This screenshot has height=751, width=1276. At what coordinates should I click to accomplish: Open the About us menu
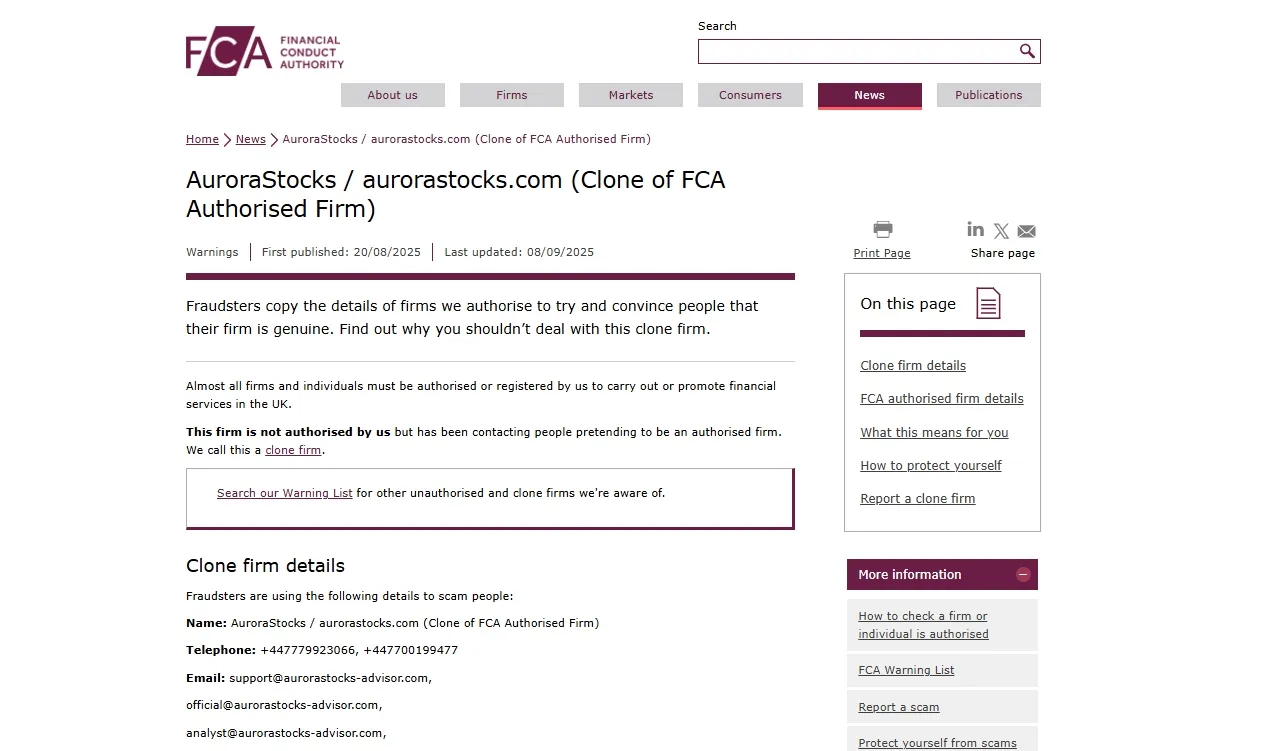click(392, 95)
